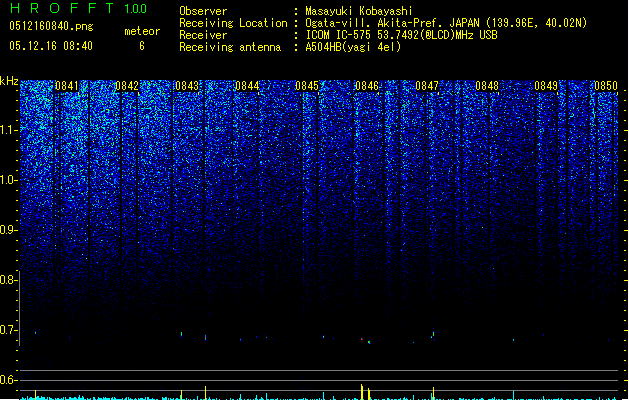Click the Receiver value ICOM IC-575
Viewport: 629px width, 400px height.
coord(339,35)
